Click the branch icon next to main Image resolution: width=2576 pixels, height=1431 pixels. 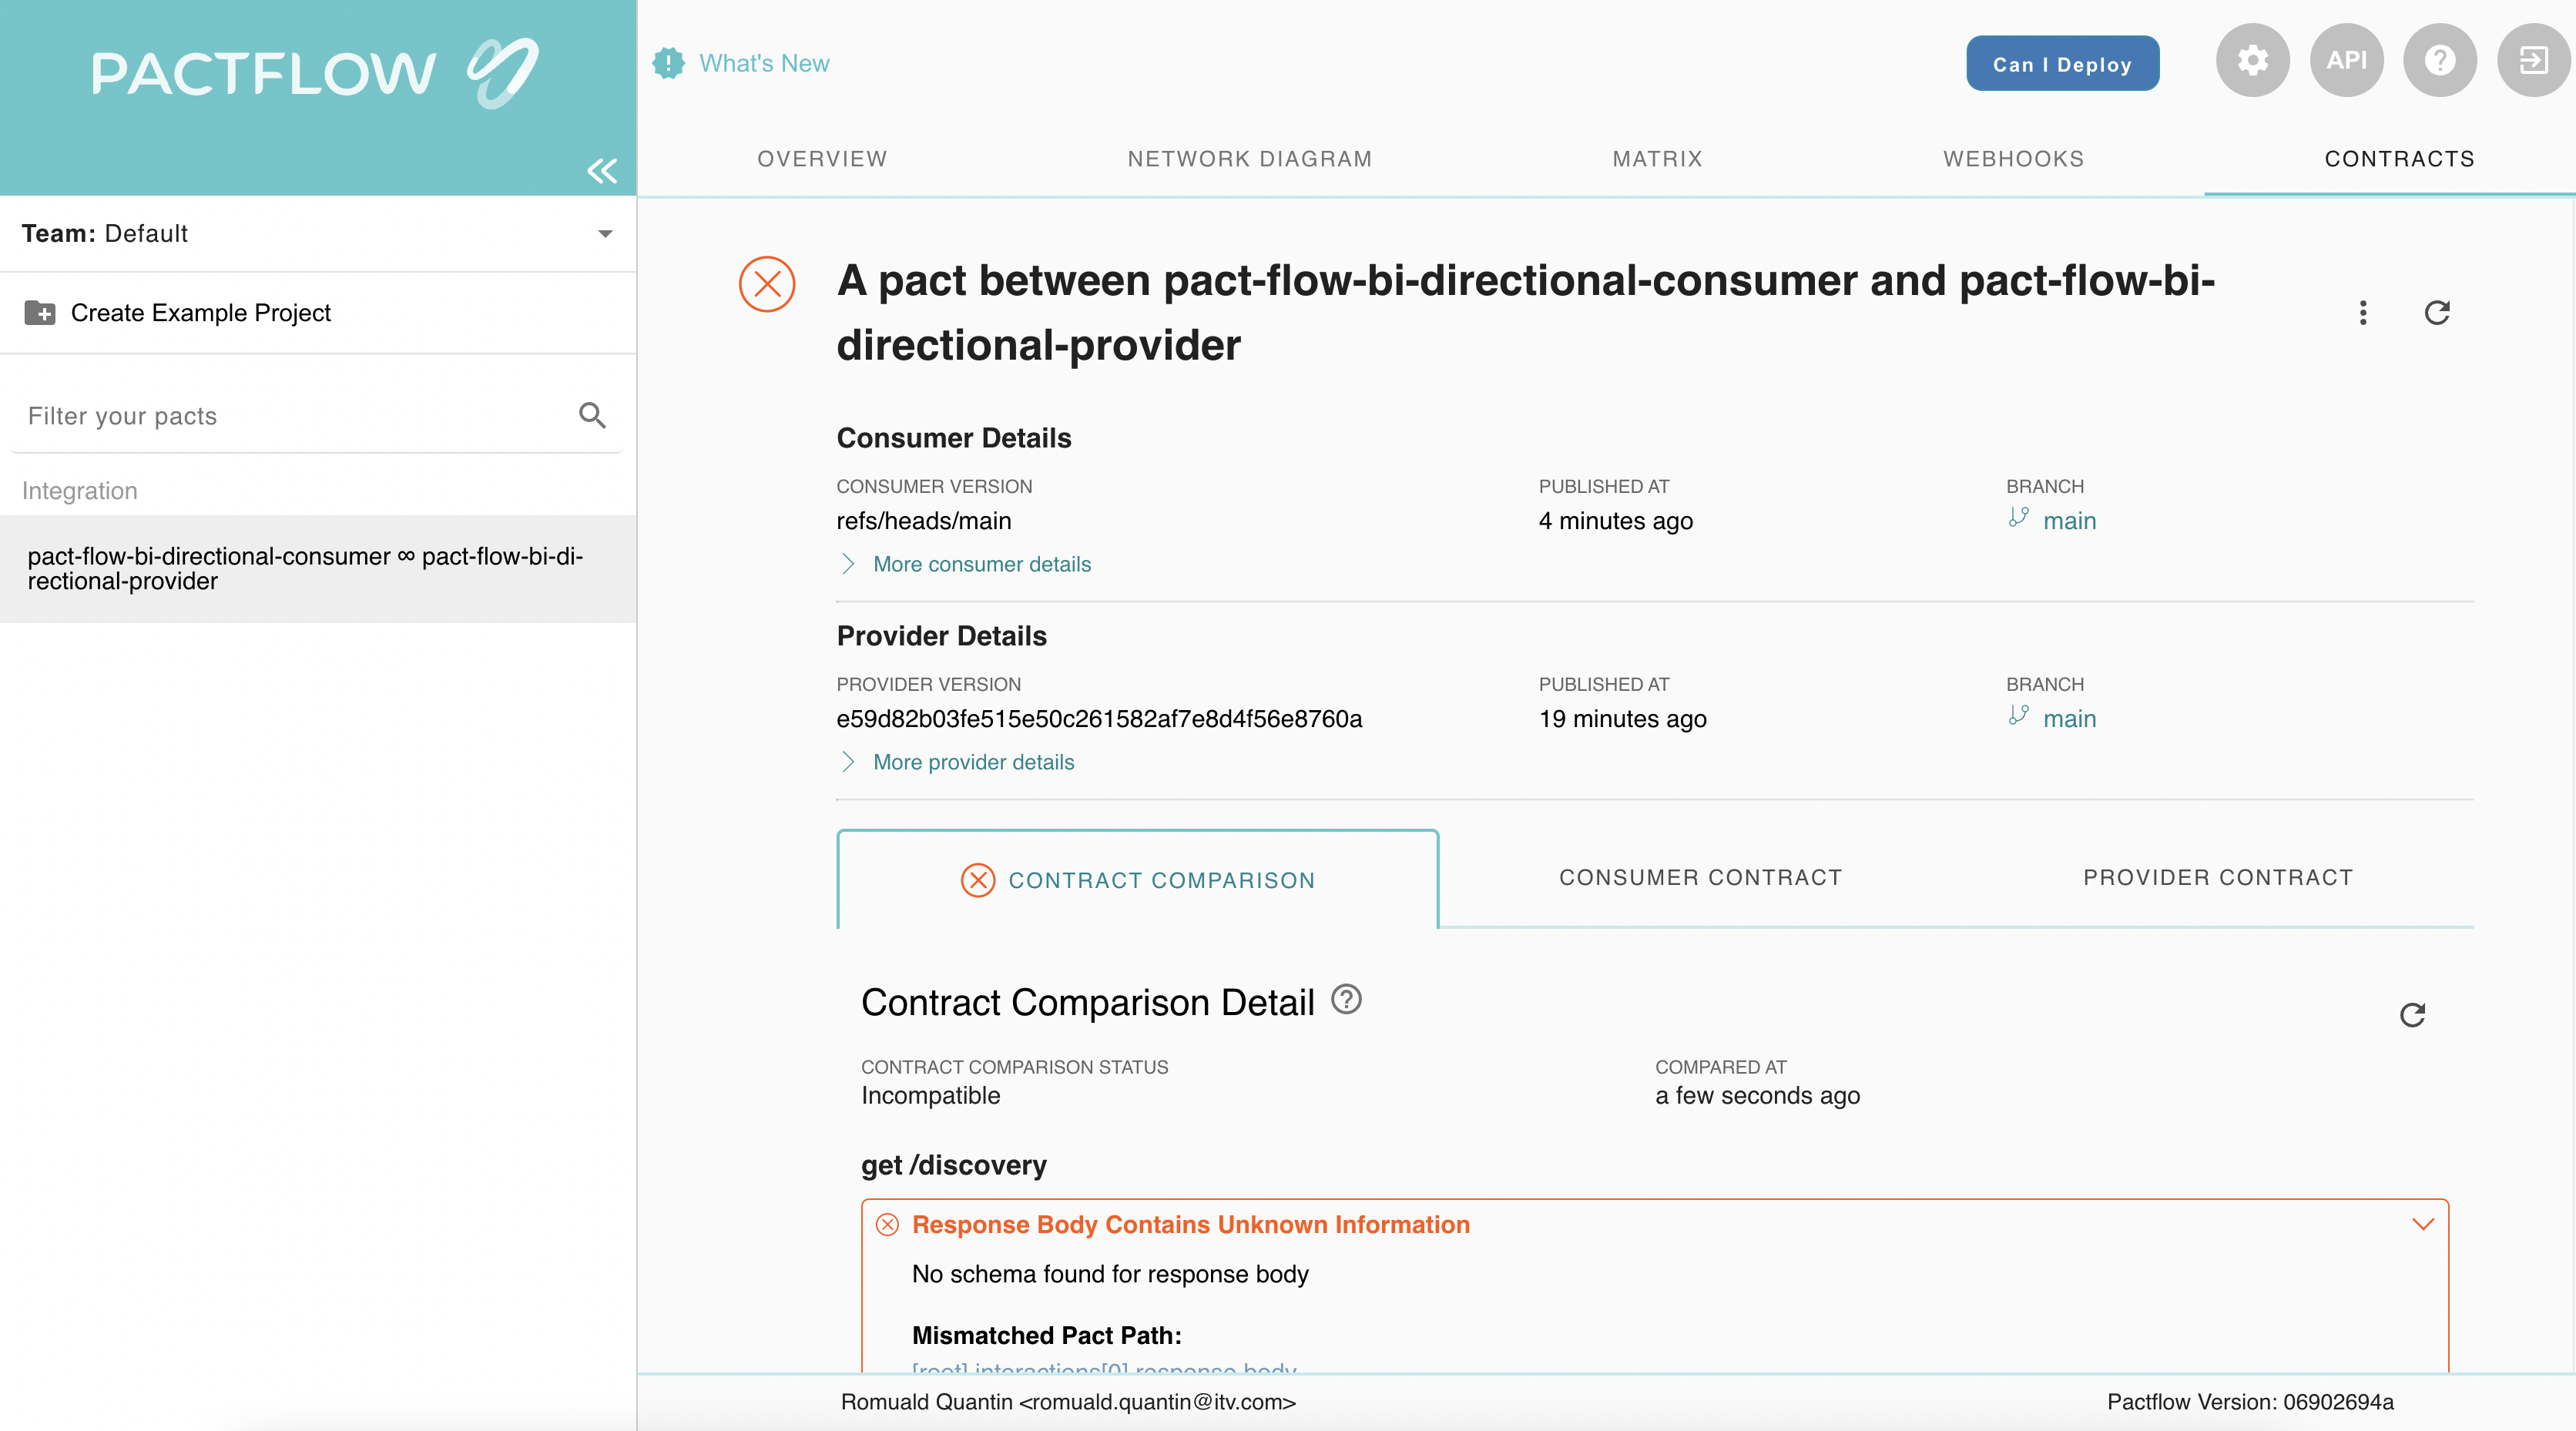coord(2019,520)
